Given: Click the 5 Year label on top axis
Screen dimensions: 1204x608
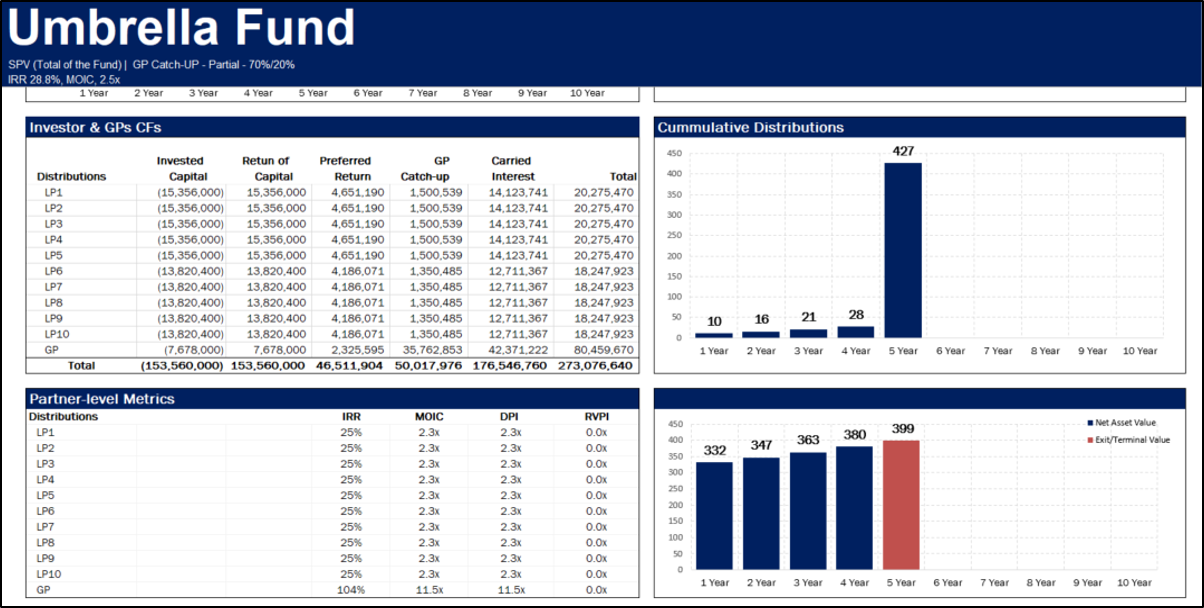Looking at the screenshot, I should point(314,93).
